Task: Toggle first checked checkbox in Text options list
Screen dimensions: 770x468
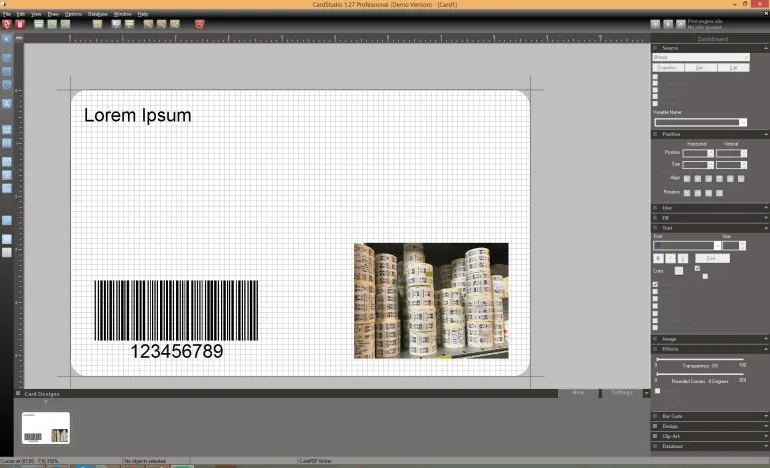Action: click(655, 284)
